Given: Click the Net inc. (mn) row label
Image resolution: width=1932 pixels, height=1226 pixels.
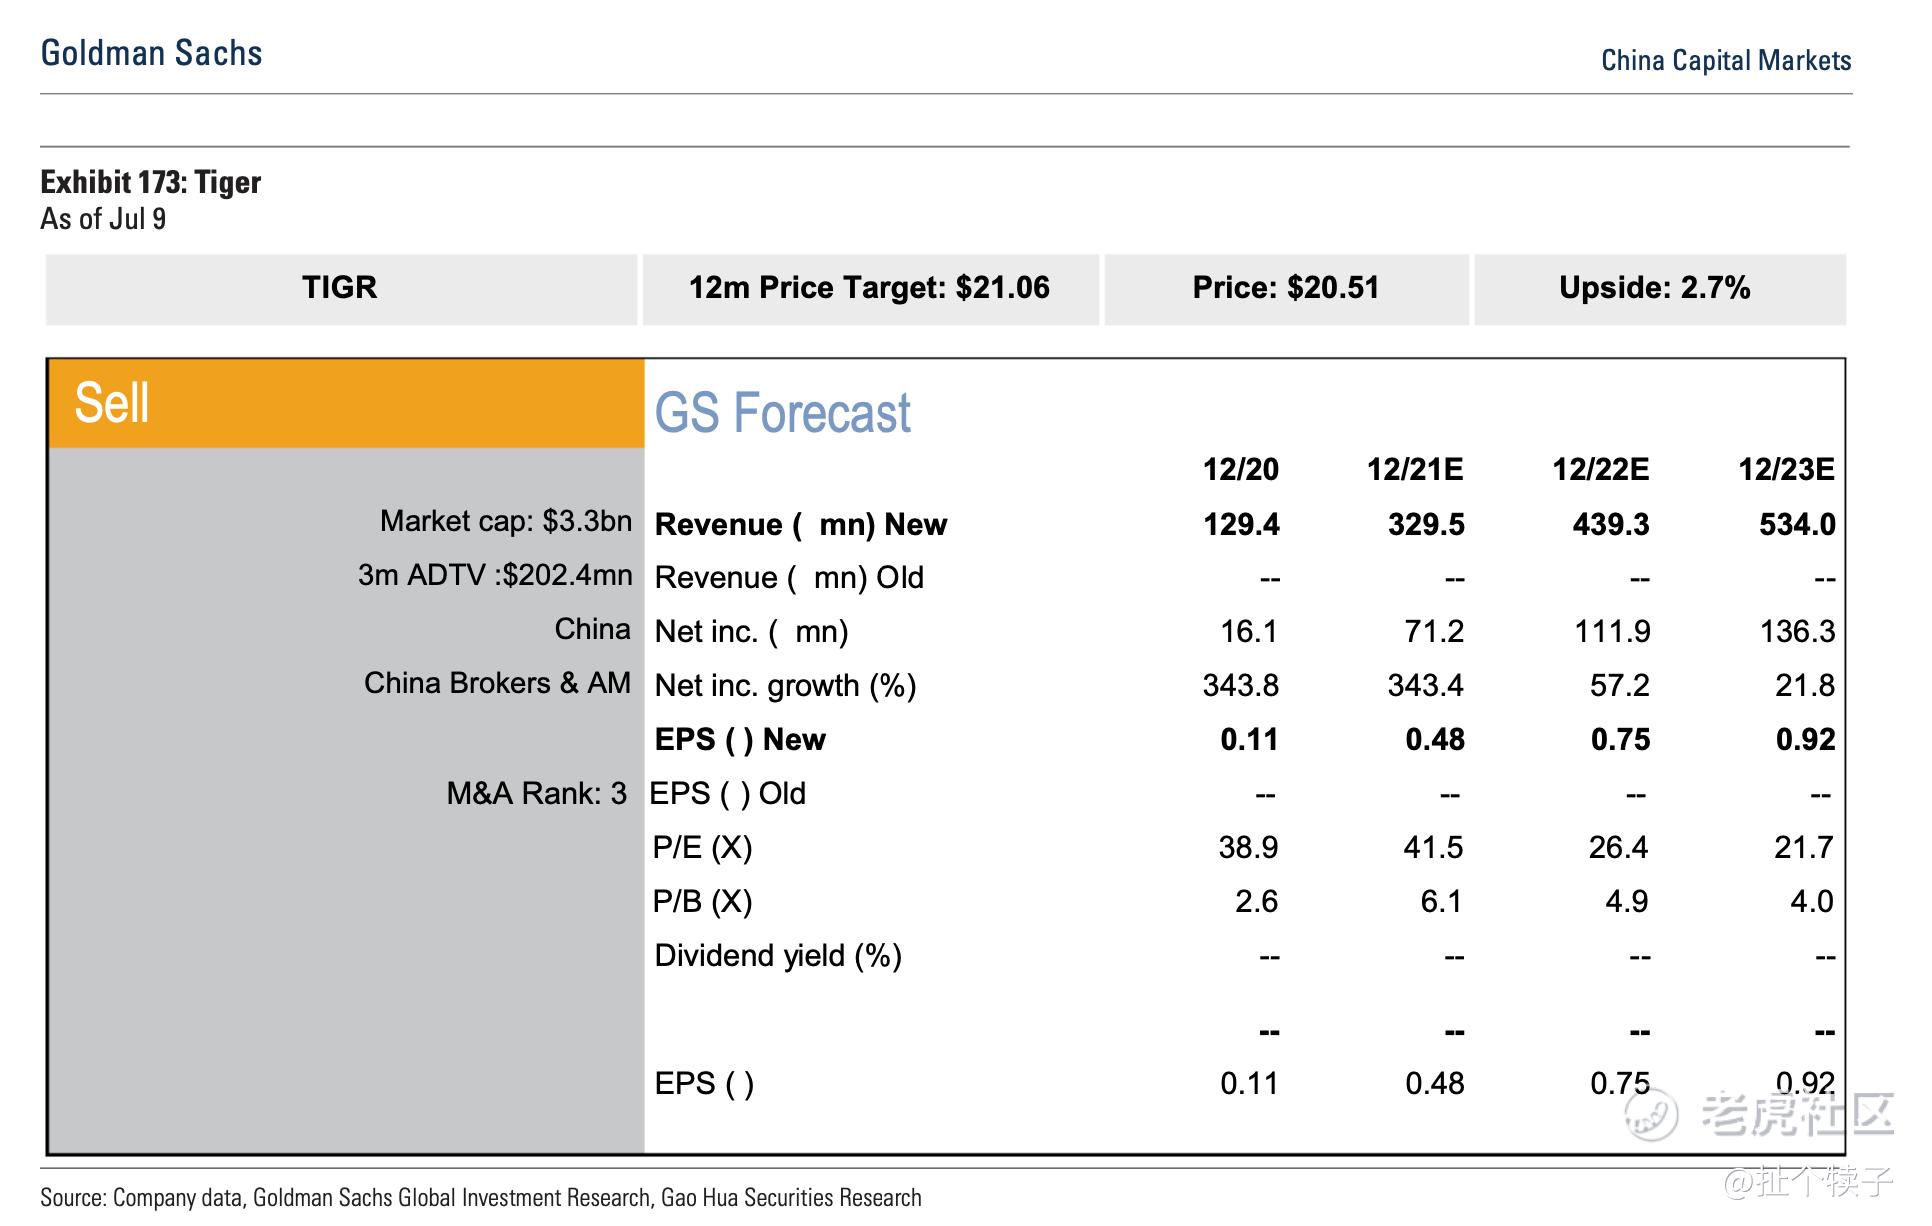Looking at the screenshot, I should pyautogui.click(x=751, y=632).
